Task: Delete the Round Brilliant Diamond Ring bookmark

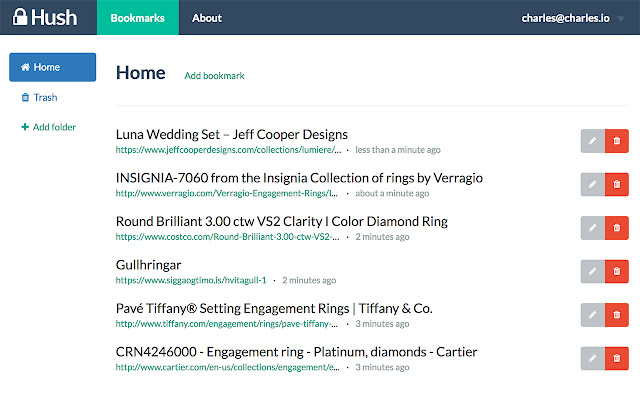Action: (x=616, y=228)
